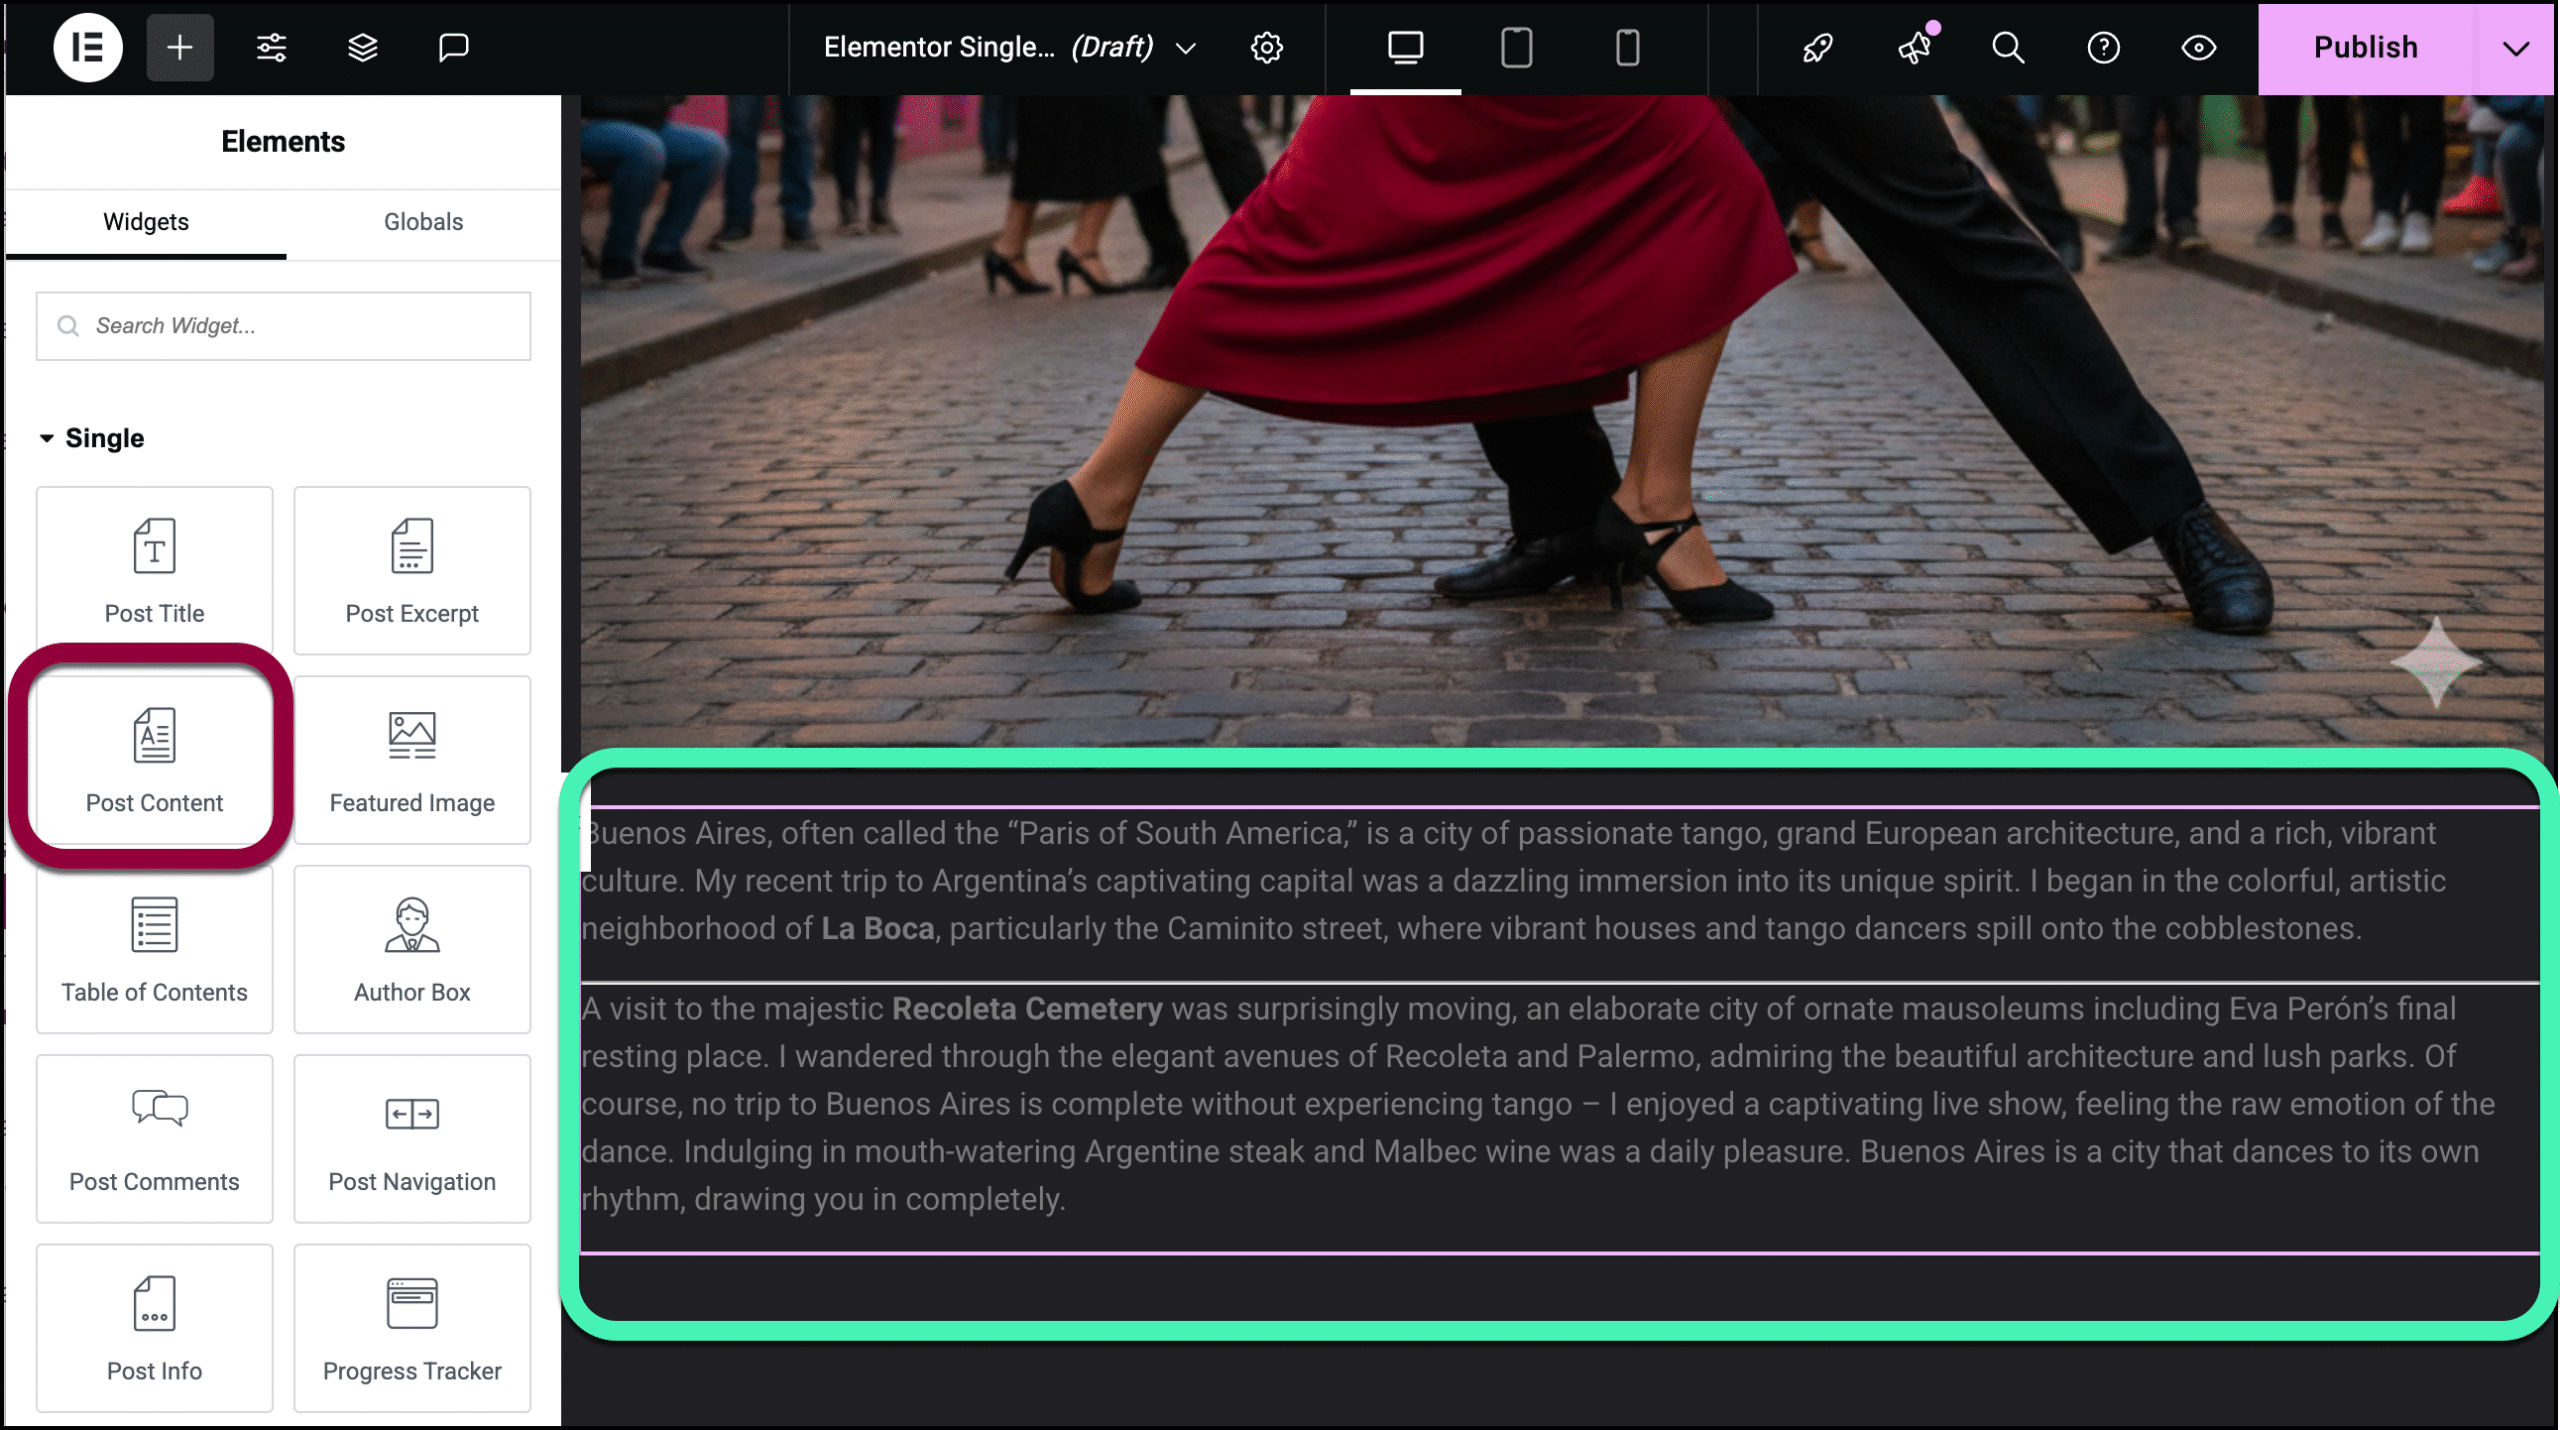Open the Notes speech bubble icon
This screenshot has width=2560, height=1430.
point(453,47)
